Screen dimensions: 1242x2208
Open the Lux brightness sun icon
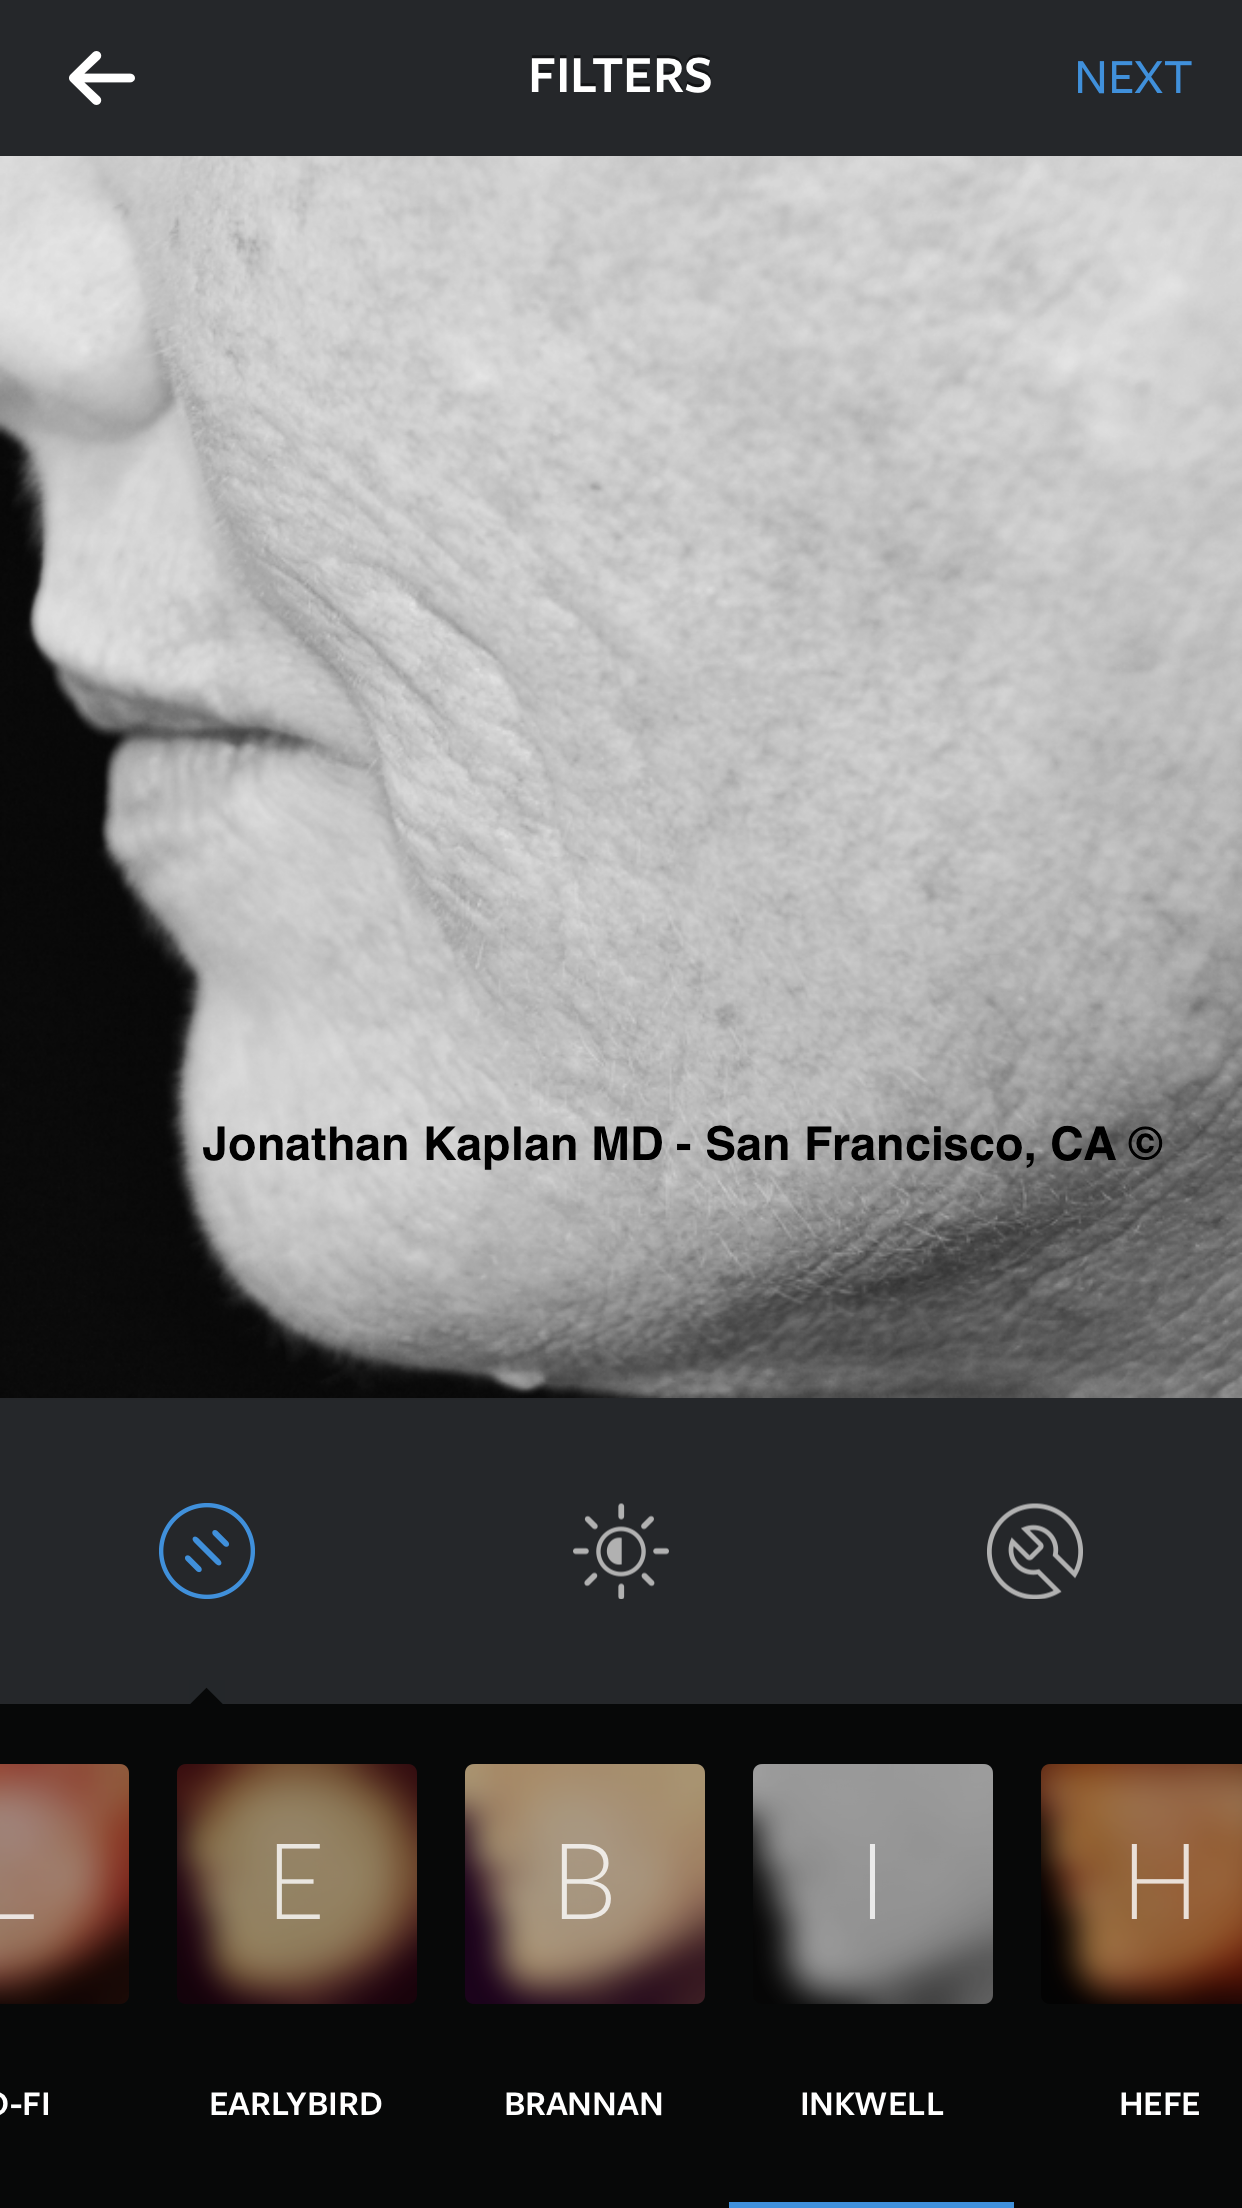click(621, 1551)
